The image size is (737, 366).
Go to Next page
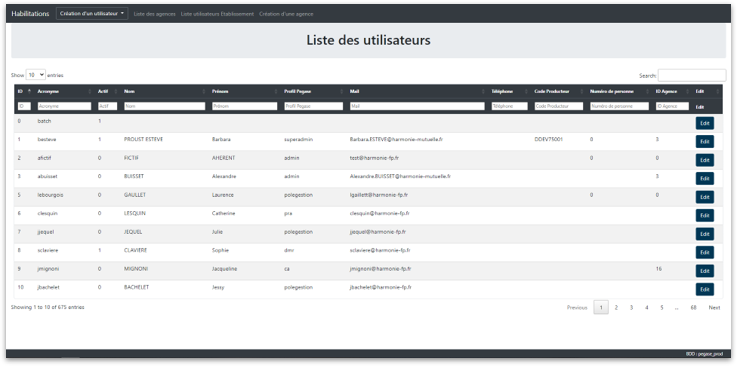tap(714, 308)
